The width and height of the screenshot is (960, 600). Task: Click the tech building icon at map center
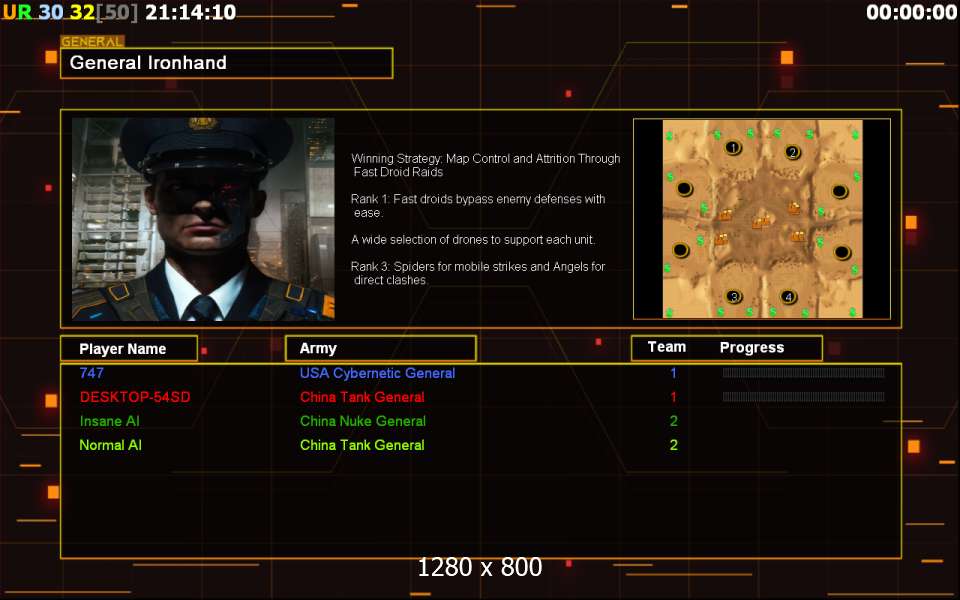click(x=761, y=222)
